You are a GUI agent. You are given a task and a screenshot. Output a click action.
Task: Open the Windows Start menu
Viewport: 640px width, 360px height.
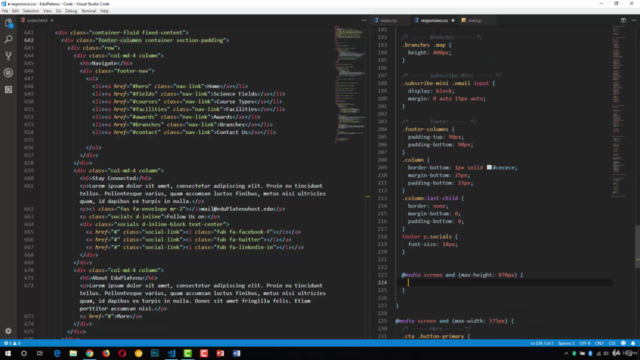pos(8,353)
